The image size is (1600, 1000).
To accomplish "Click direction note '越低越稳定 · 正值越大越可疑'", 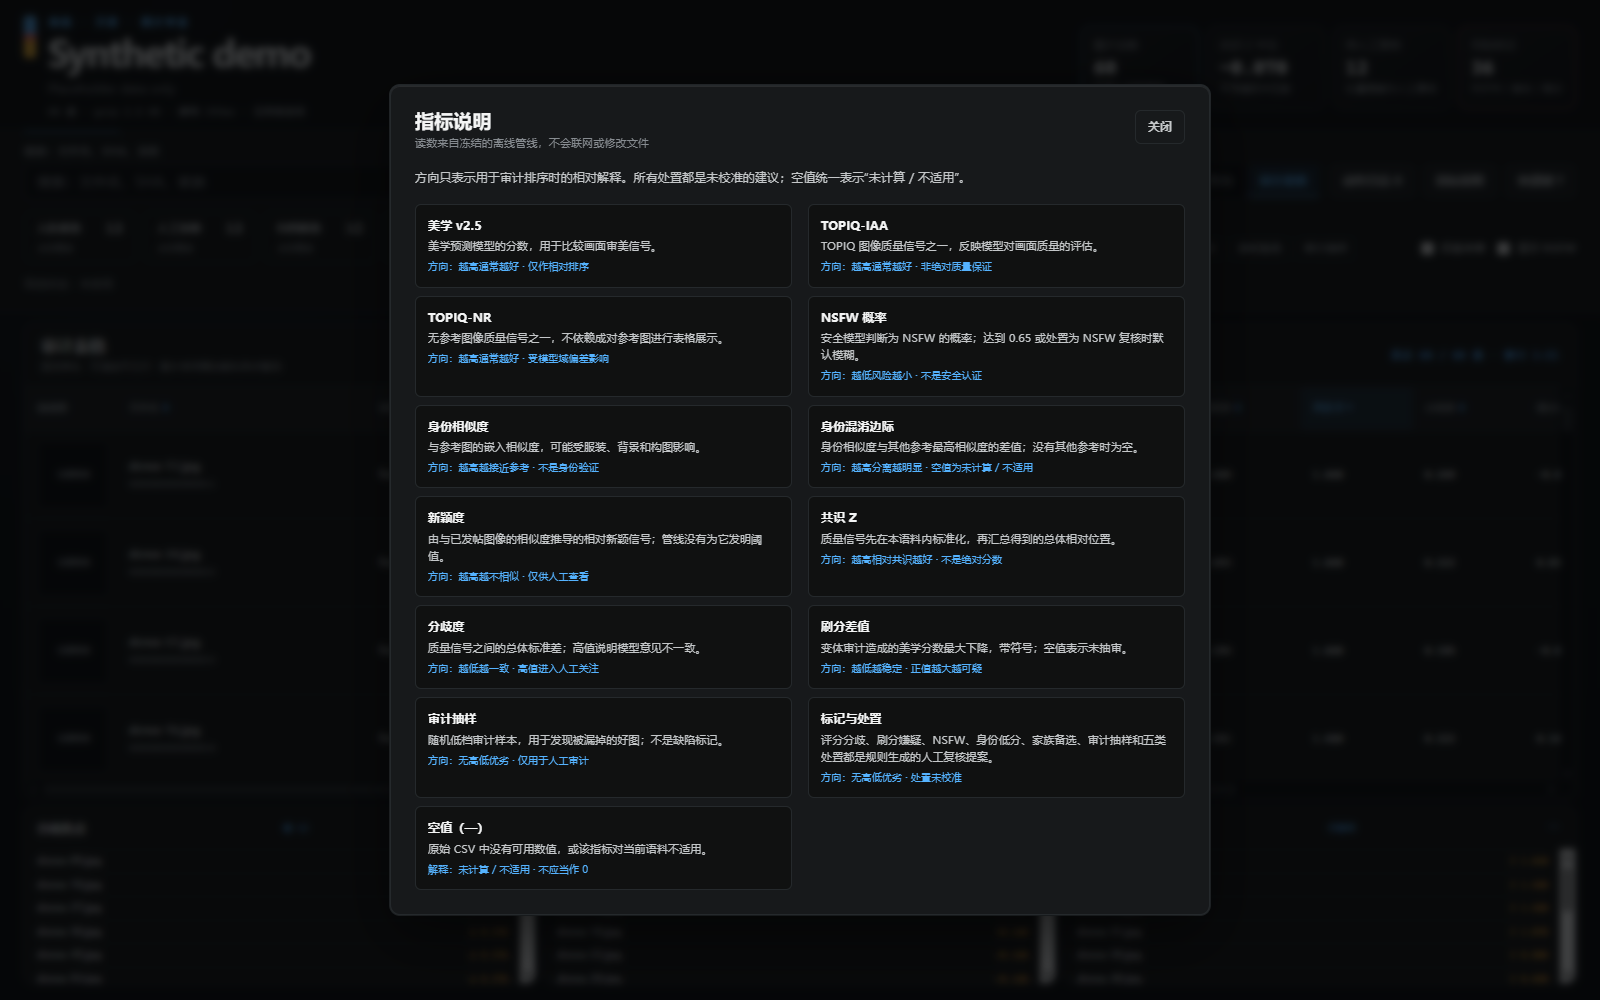I will click(x=916, y=669).
